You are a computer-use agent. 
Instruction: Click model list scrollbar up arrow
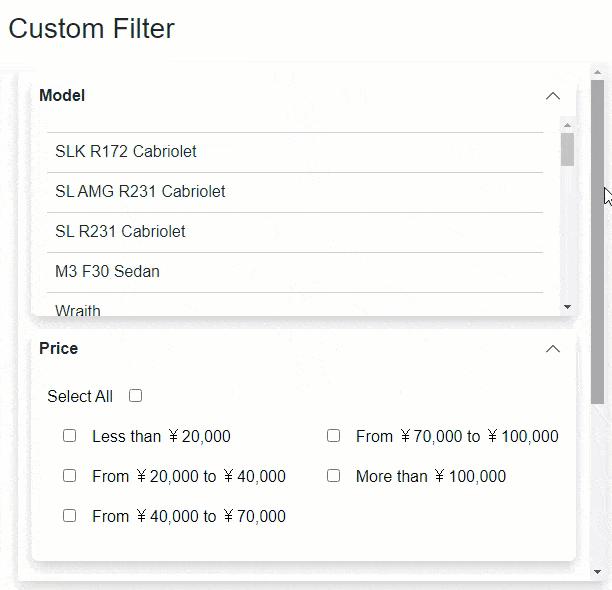coord(568,125)
